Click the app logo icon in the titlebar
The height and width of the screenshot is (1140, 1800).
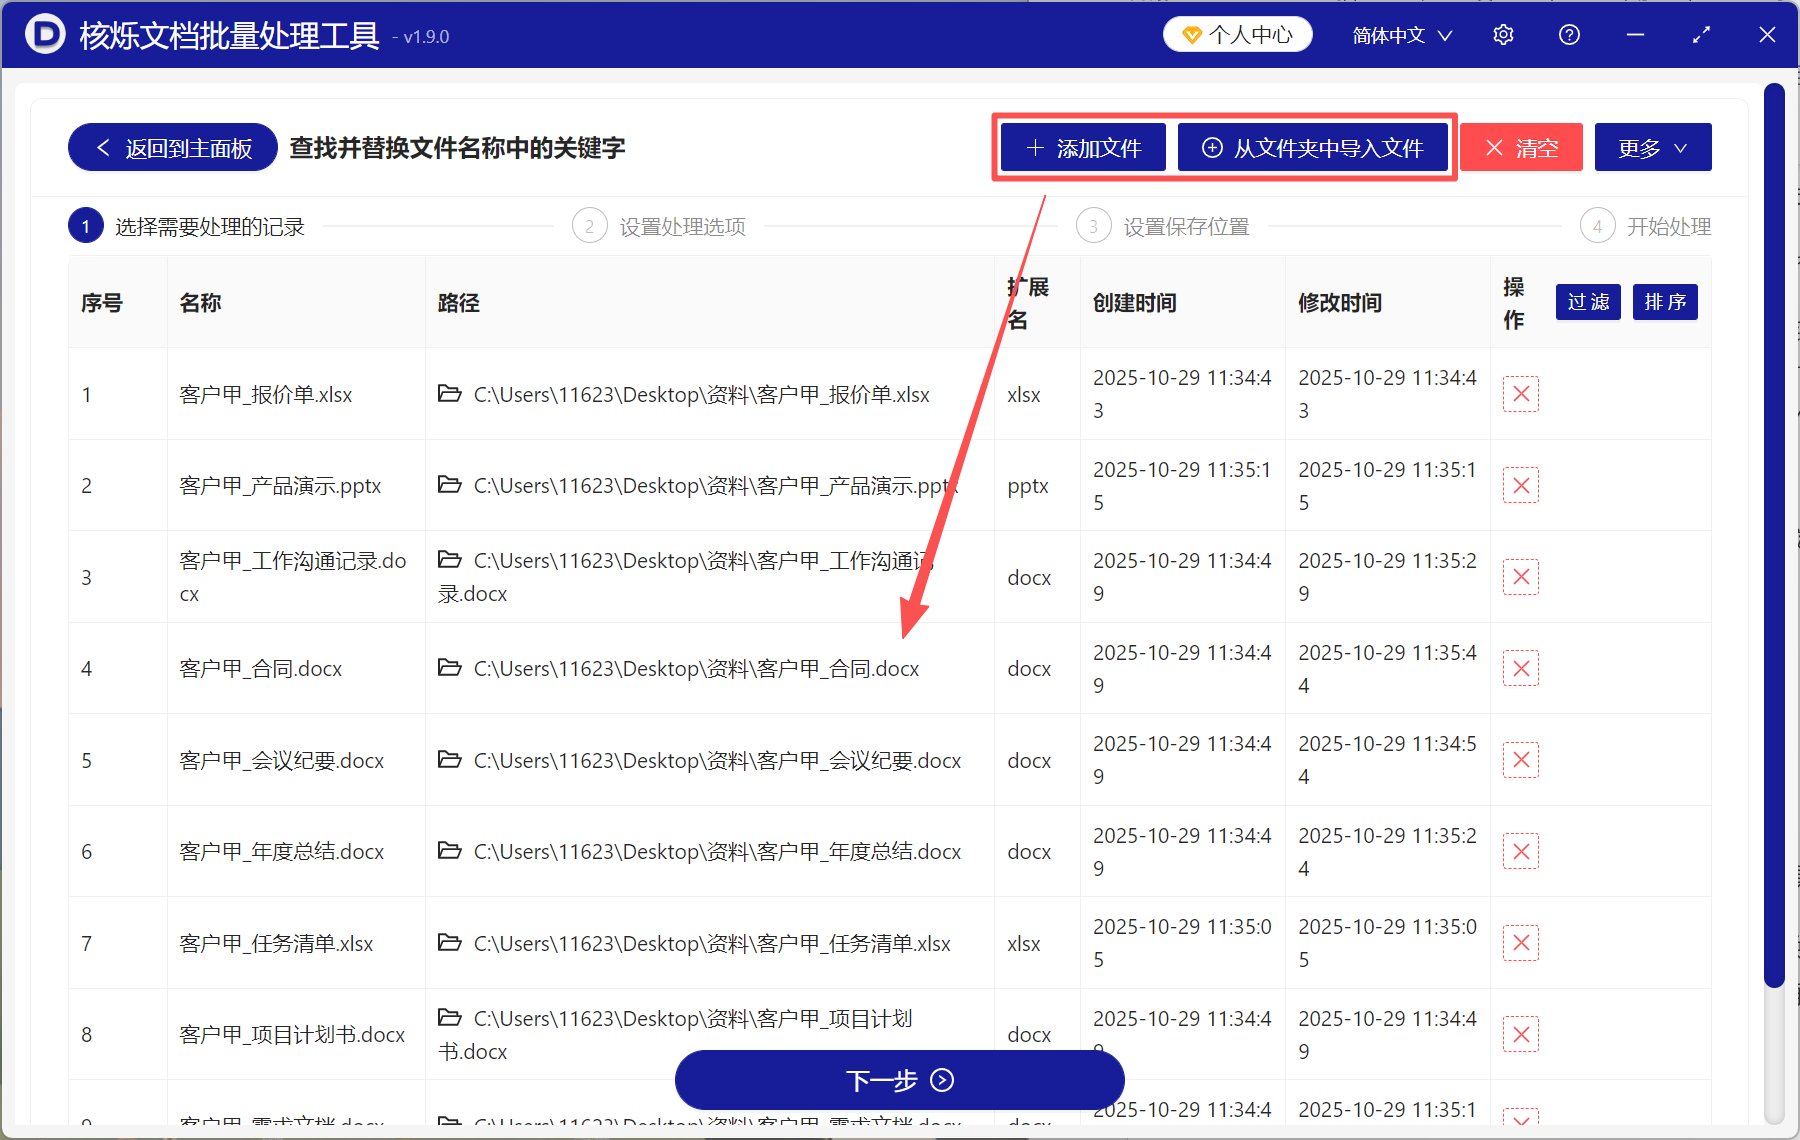(42, 34)
